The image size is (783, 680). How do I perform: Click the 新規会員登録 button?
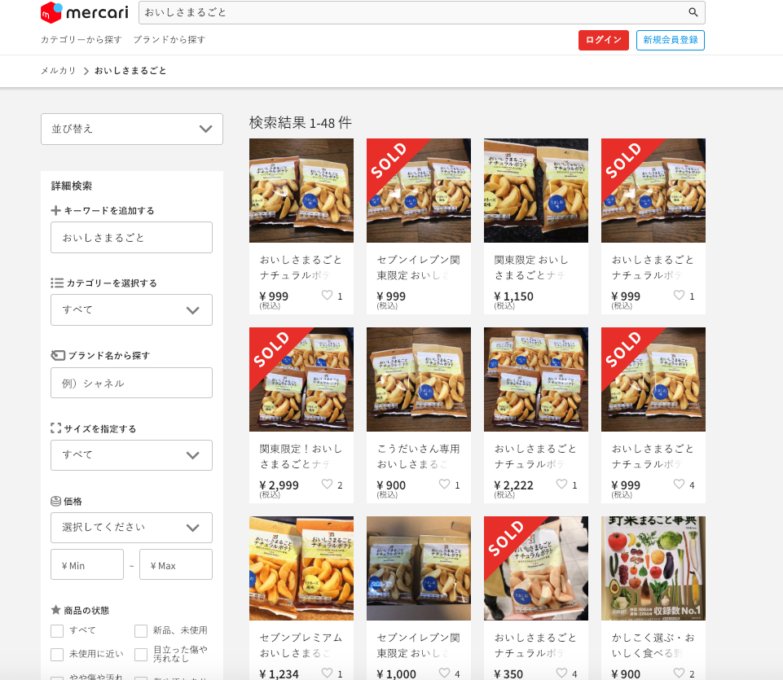pyautogui.click(x=670, y=40)
